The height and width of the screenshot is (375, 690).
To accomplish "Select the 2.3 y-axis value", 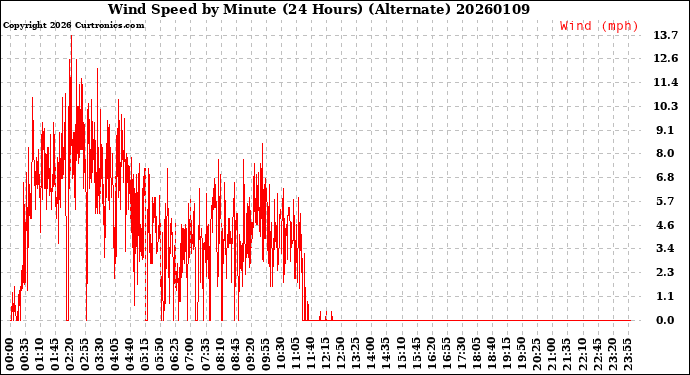I will (665, 272).
